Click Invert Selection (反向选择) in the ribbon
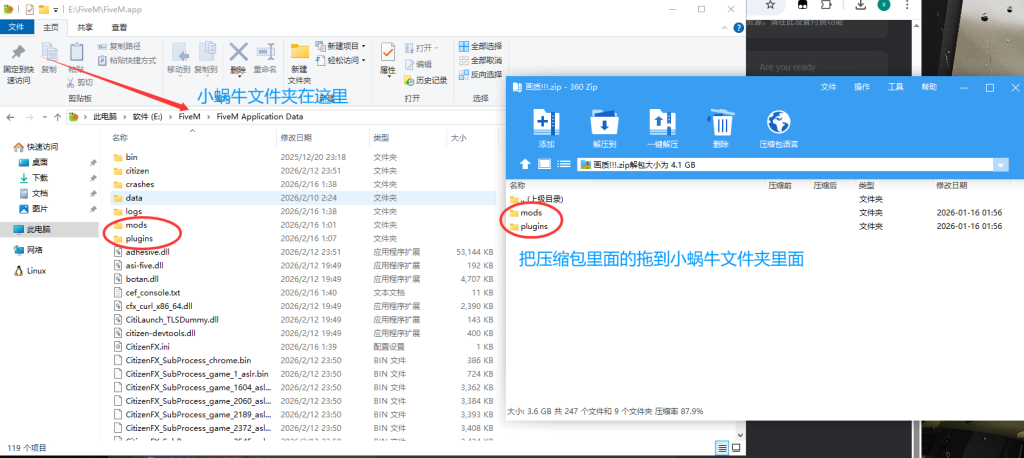The height and width of the screenshot is (458, 1024). (x=480, y=74)
